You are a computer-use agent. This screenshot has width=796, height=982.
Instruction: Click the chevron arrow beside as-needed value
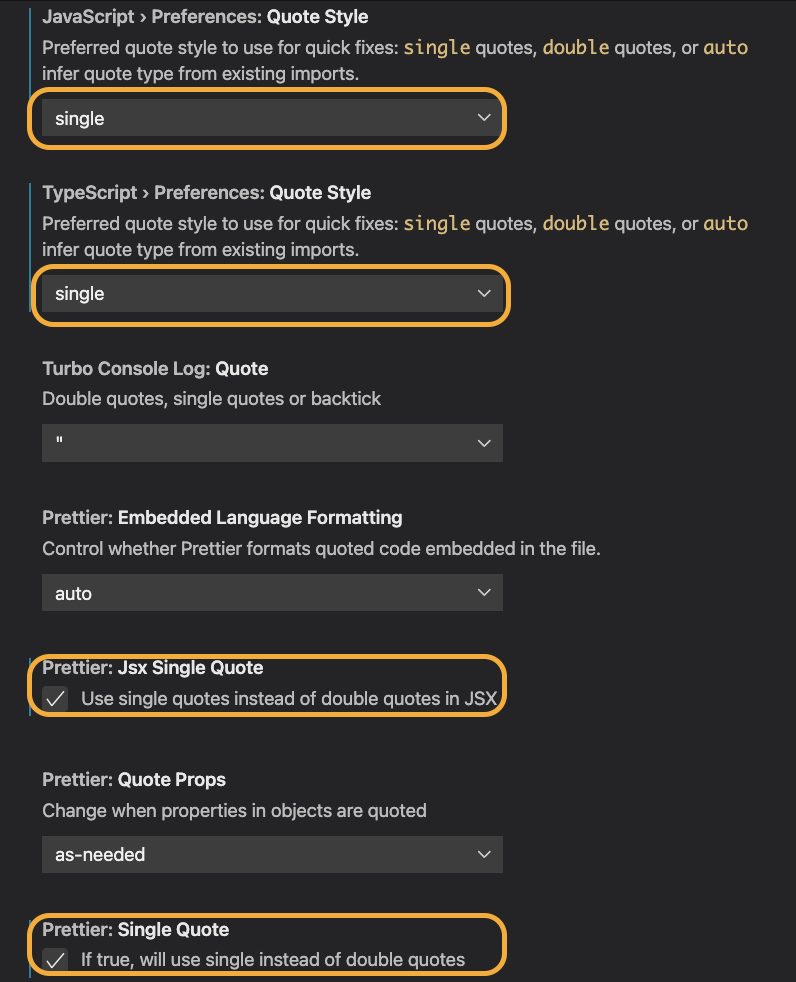tap(484, 854)
